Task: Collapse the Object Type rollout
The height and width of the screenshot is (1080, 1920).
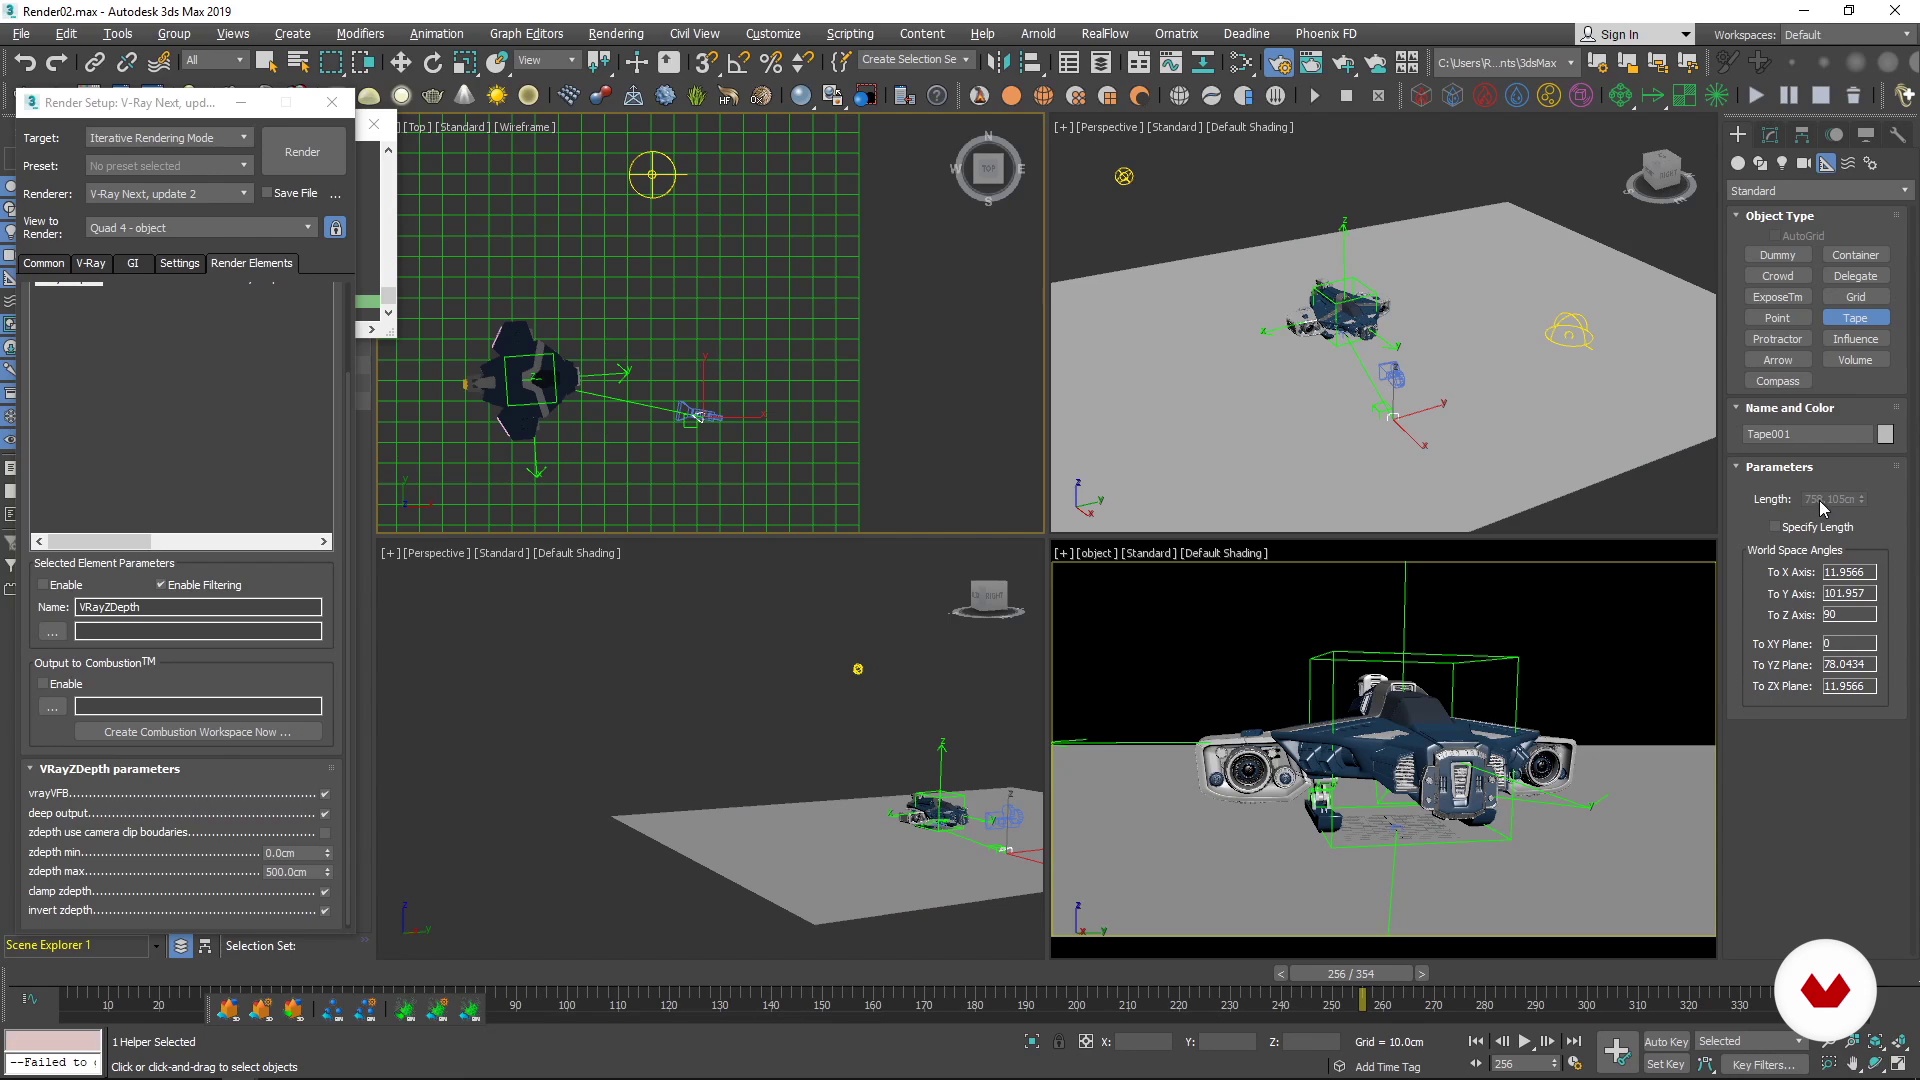Action: pyautogui.click(x=1779, y=216)
